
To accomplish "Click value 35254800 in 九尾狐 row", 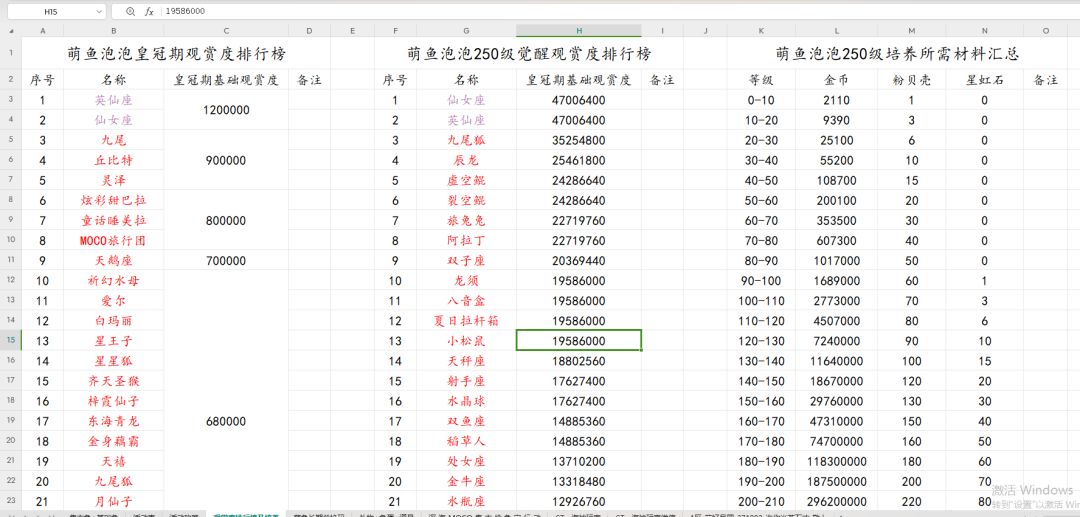I will tap(579, 140).
